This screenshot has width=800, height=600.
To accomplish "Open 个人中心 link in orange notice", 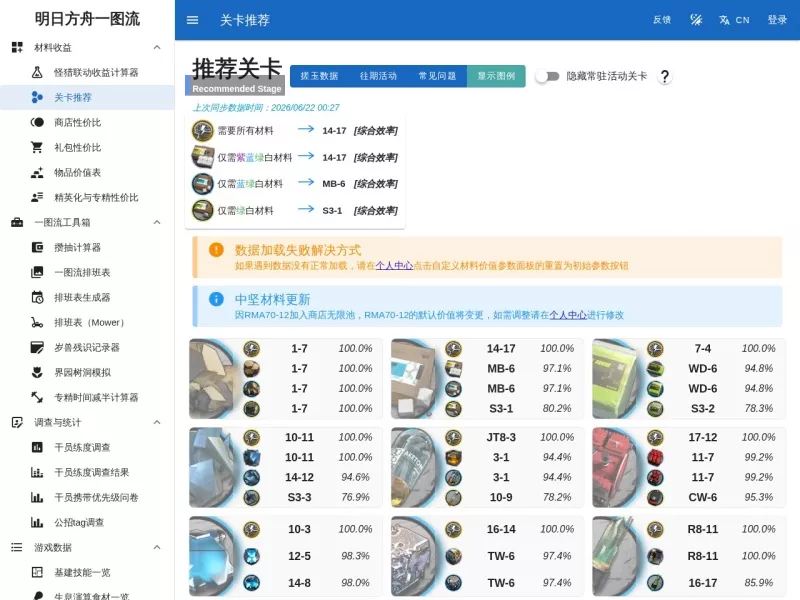I will click(x=394, y=266).
